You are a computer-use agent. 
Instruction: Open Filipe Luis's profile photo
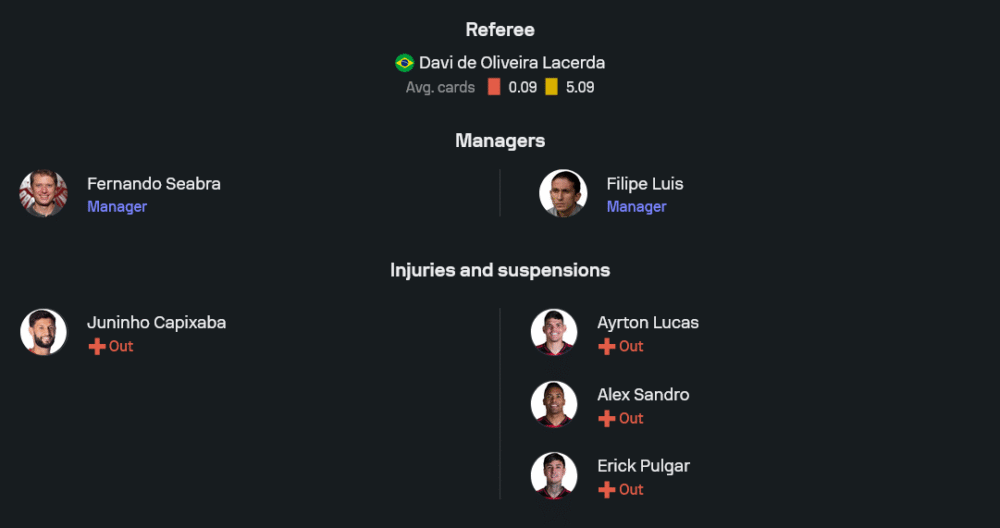(x=563, y=193)
